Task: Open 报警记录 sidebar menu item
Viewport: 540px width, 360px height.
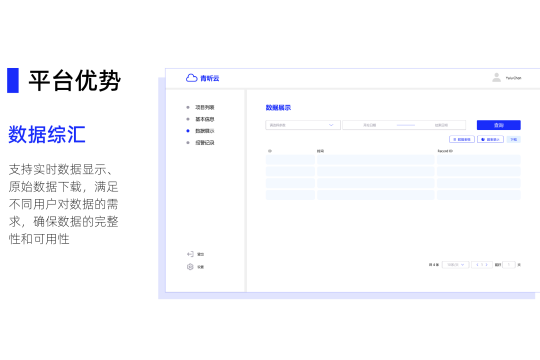Action: (x=205, y=143)
